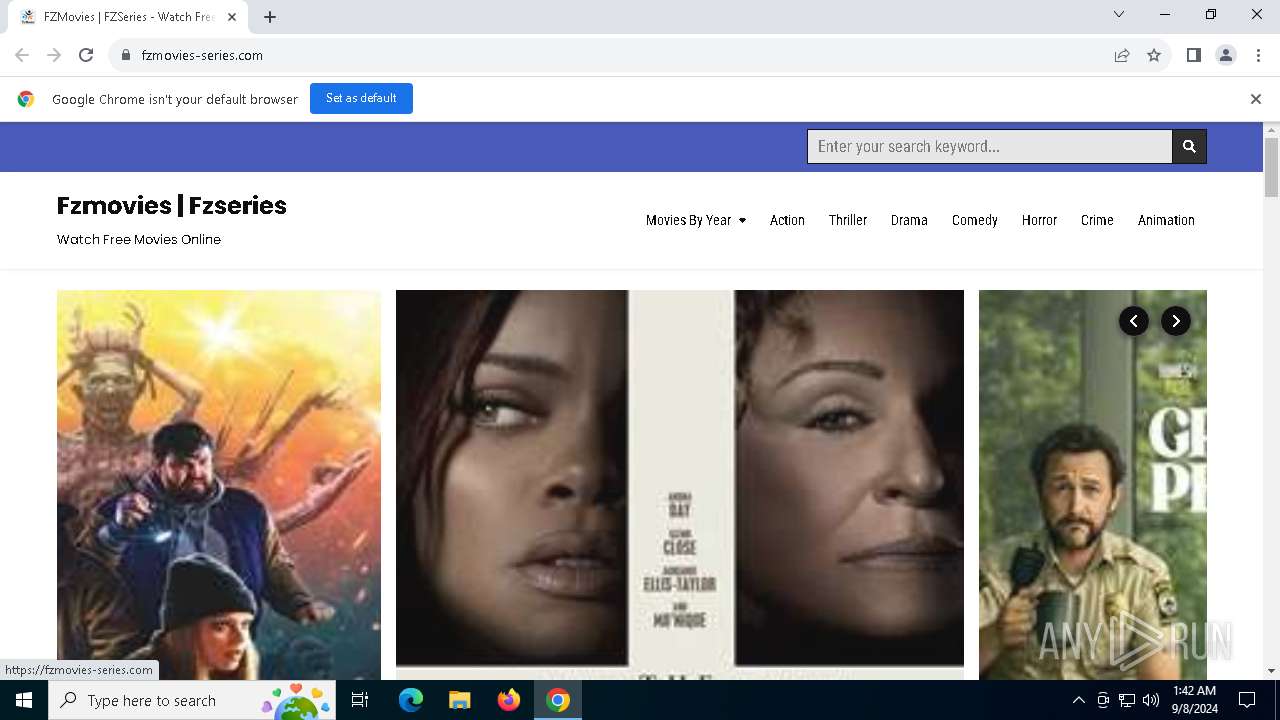Show hidden system tray icons

(x=1078, y=700)
